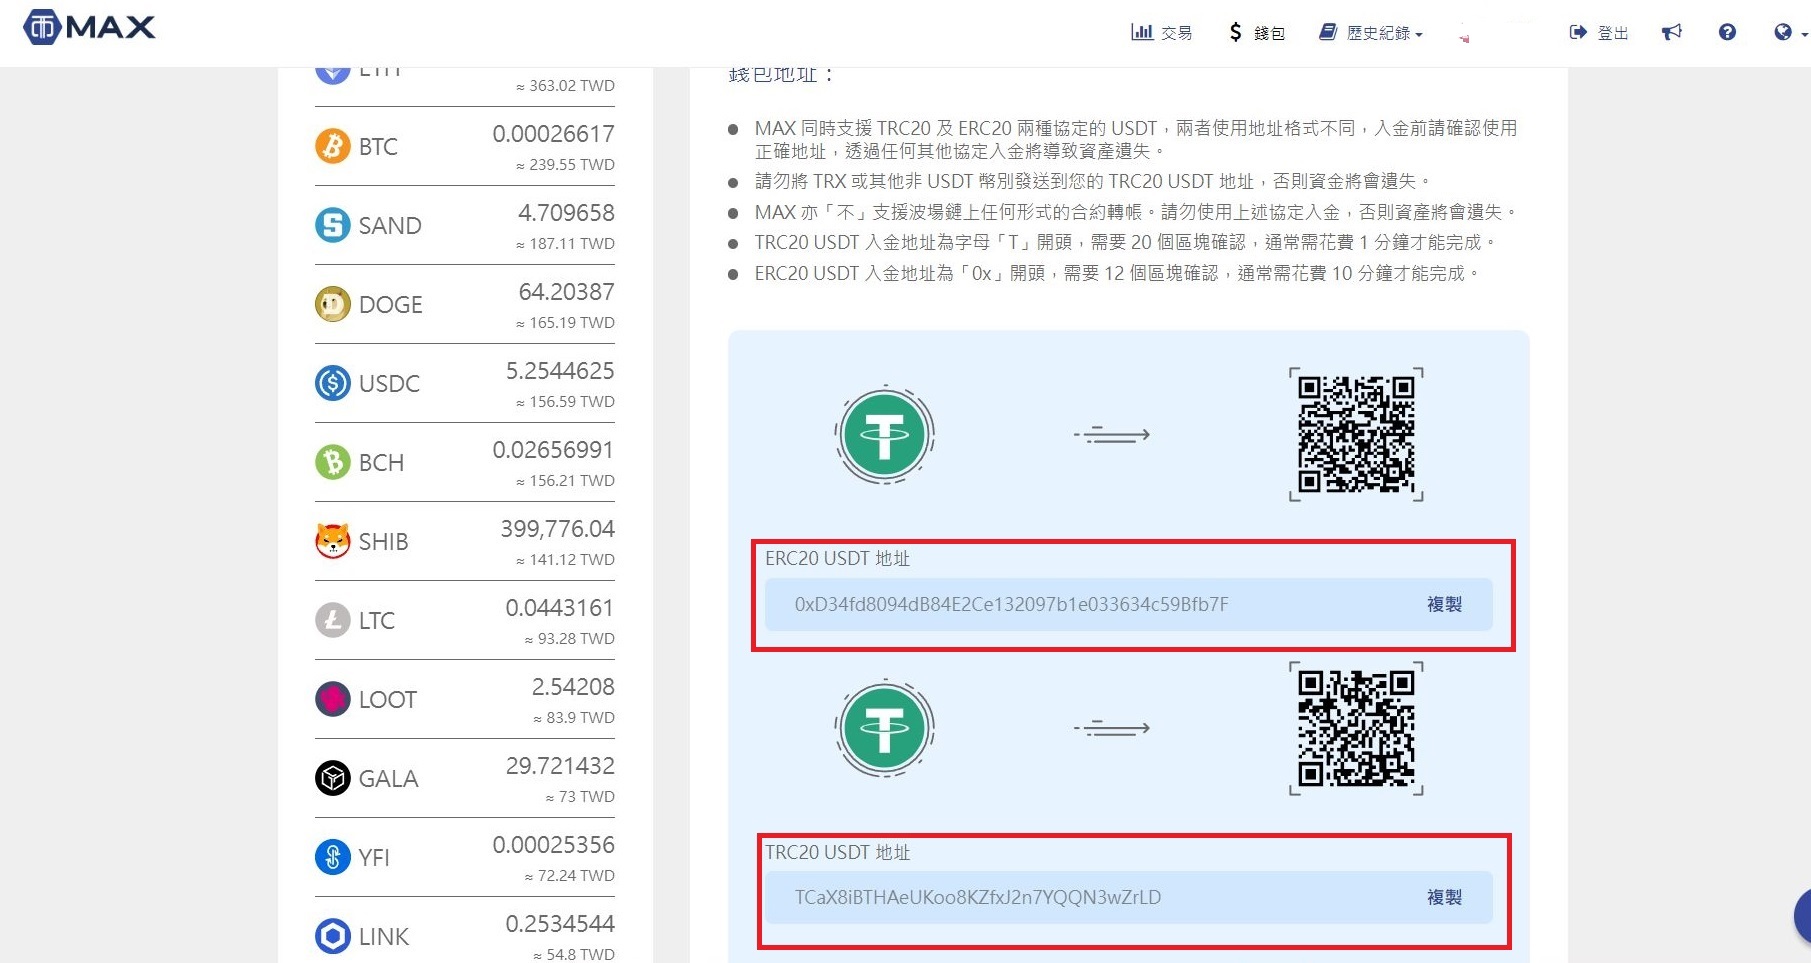Click LINK balance 0.2534544
The image size is (1811, 963).
pyautogui.click(x=560, y=924)
